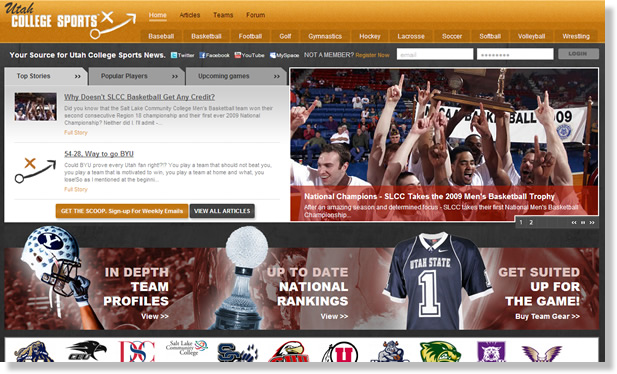Select the Volleyball sport tab
The image size is (617, 374).
click(531, 36)
